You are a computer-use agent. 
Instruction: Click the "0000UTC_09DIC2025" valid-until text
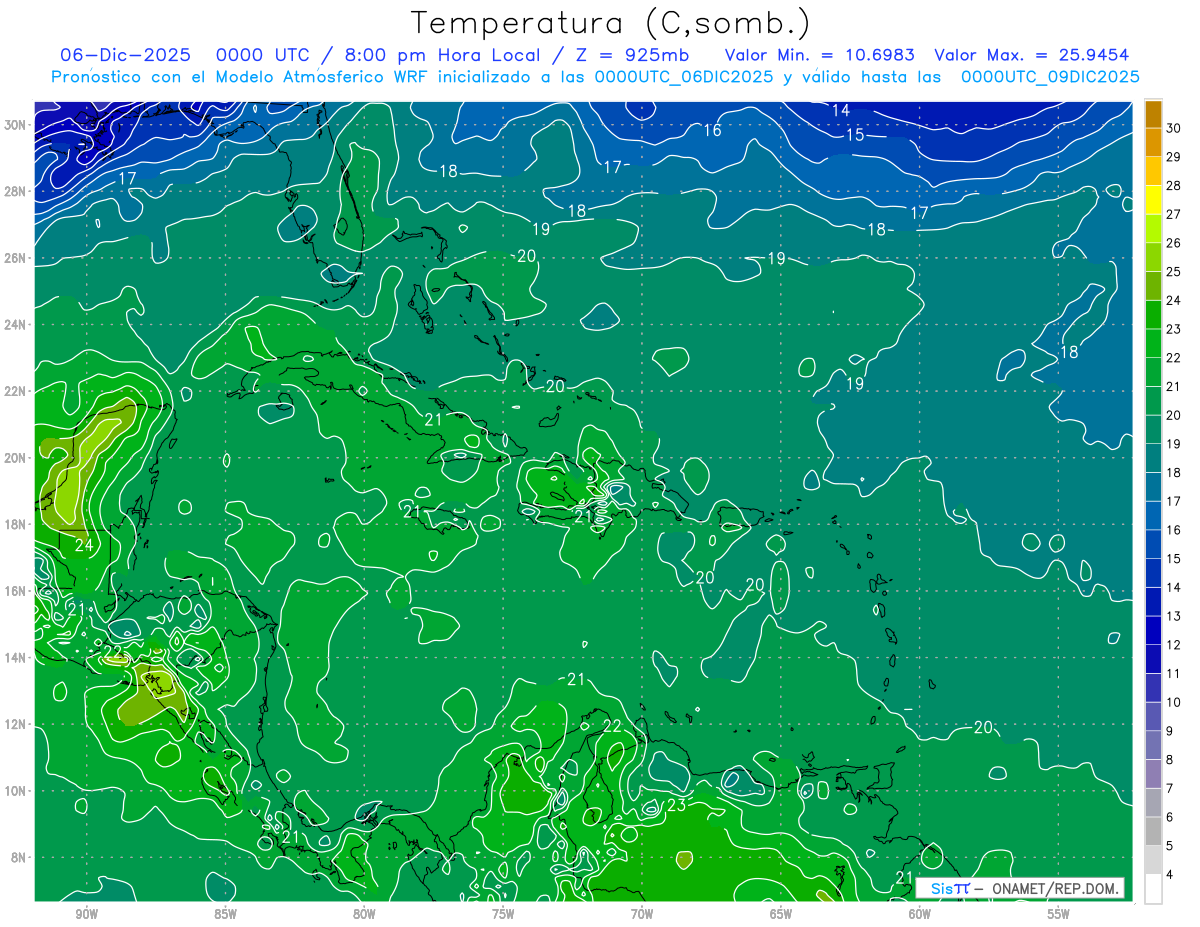point(1049,77)
